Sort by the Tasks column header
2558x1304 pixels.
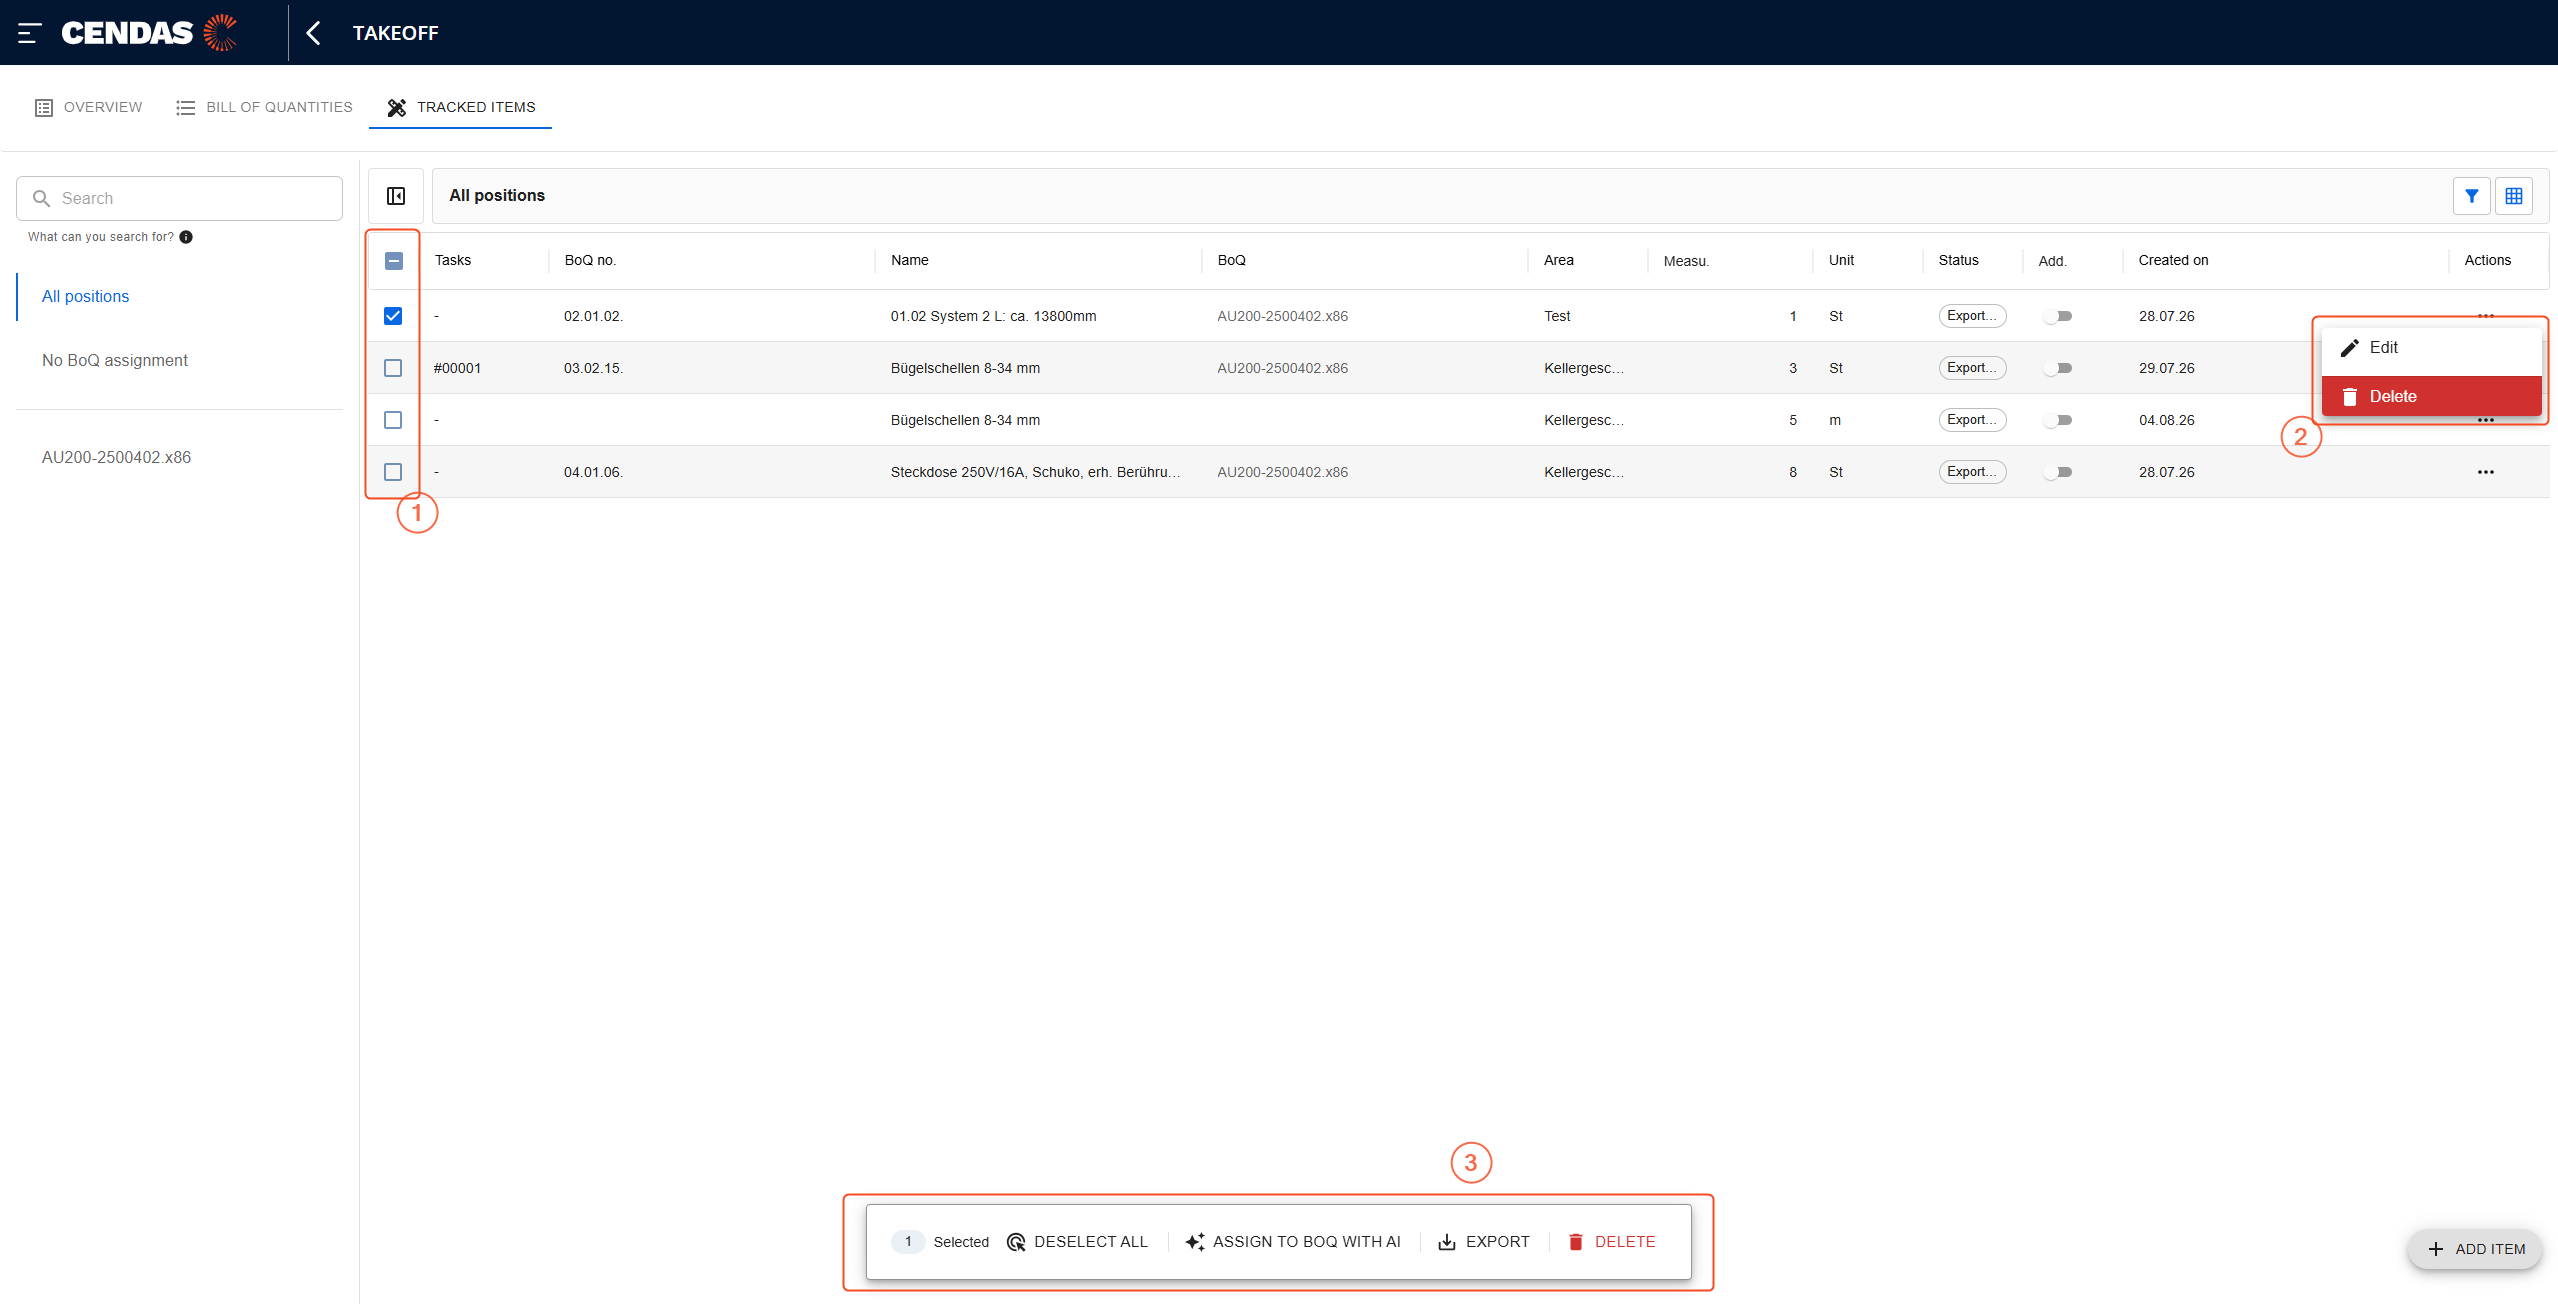(x=453, y=260)
